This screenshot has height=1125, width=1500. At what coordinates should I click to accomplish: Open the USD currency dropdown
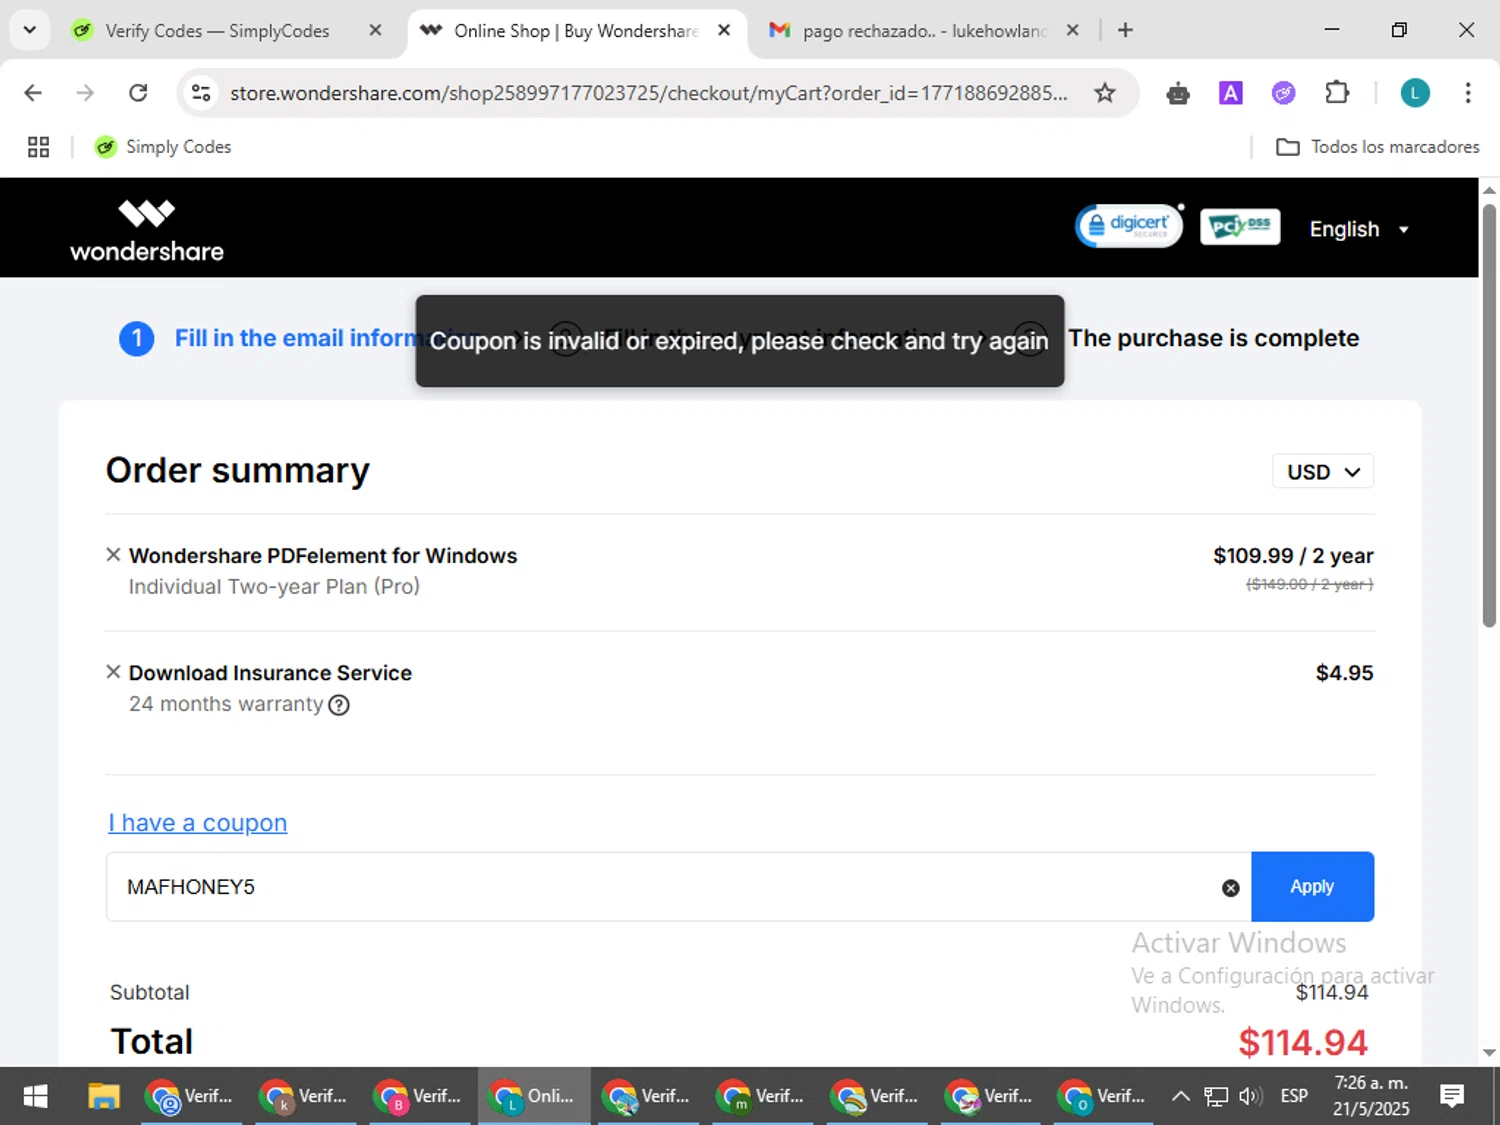click(x=1323, y=472)
